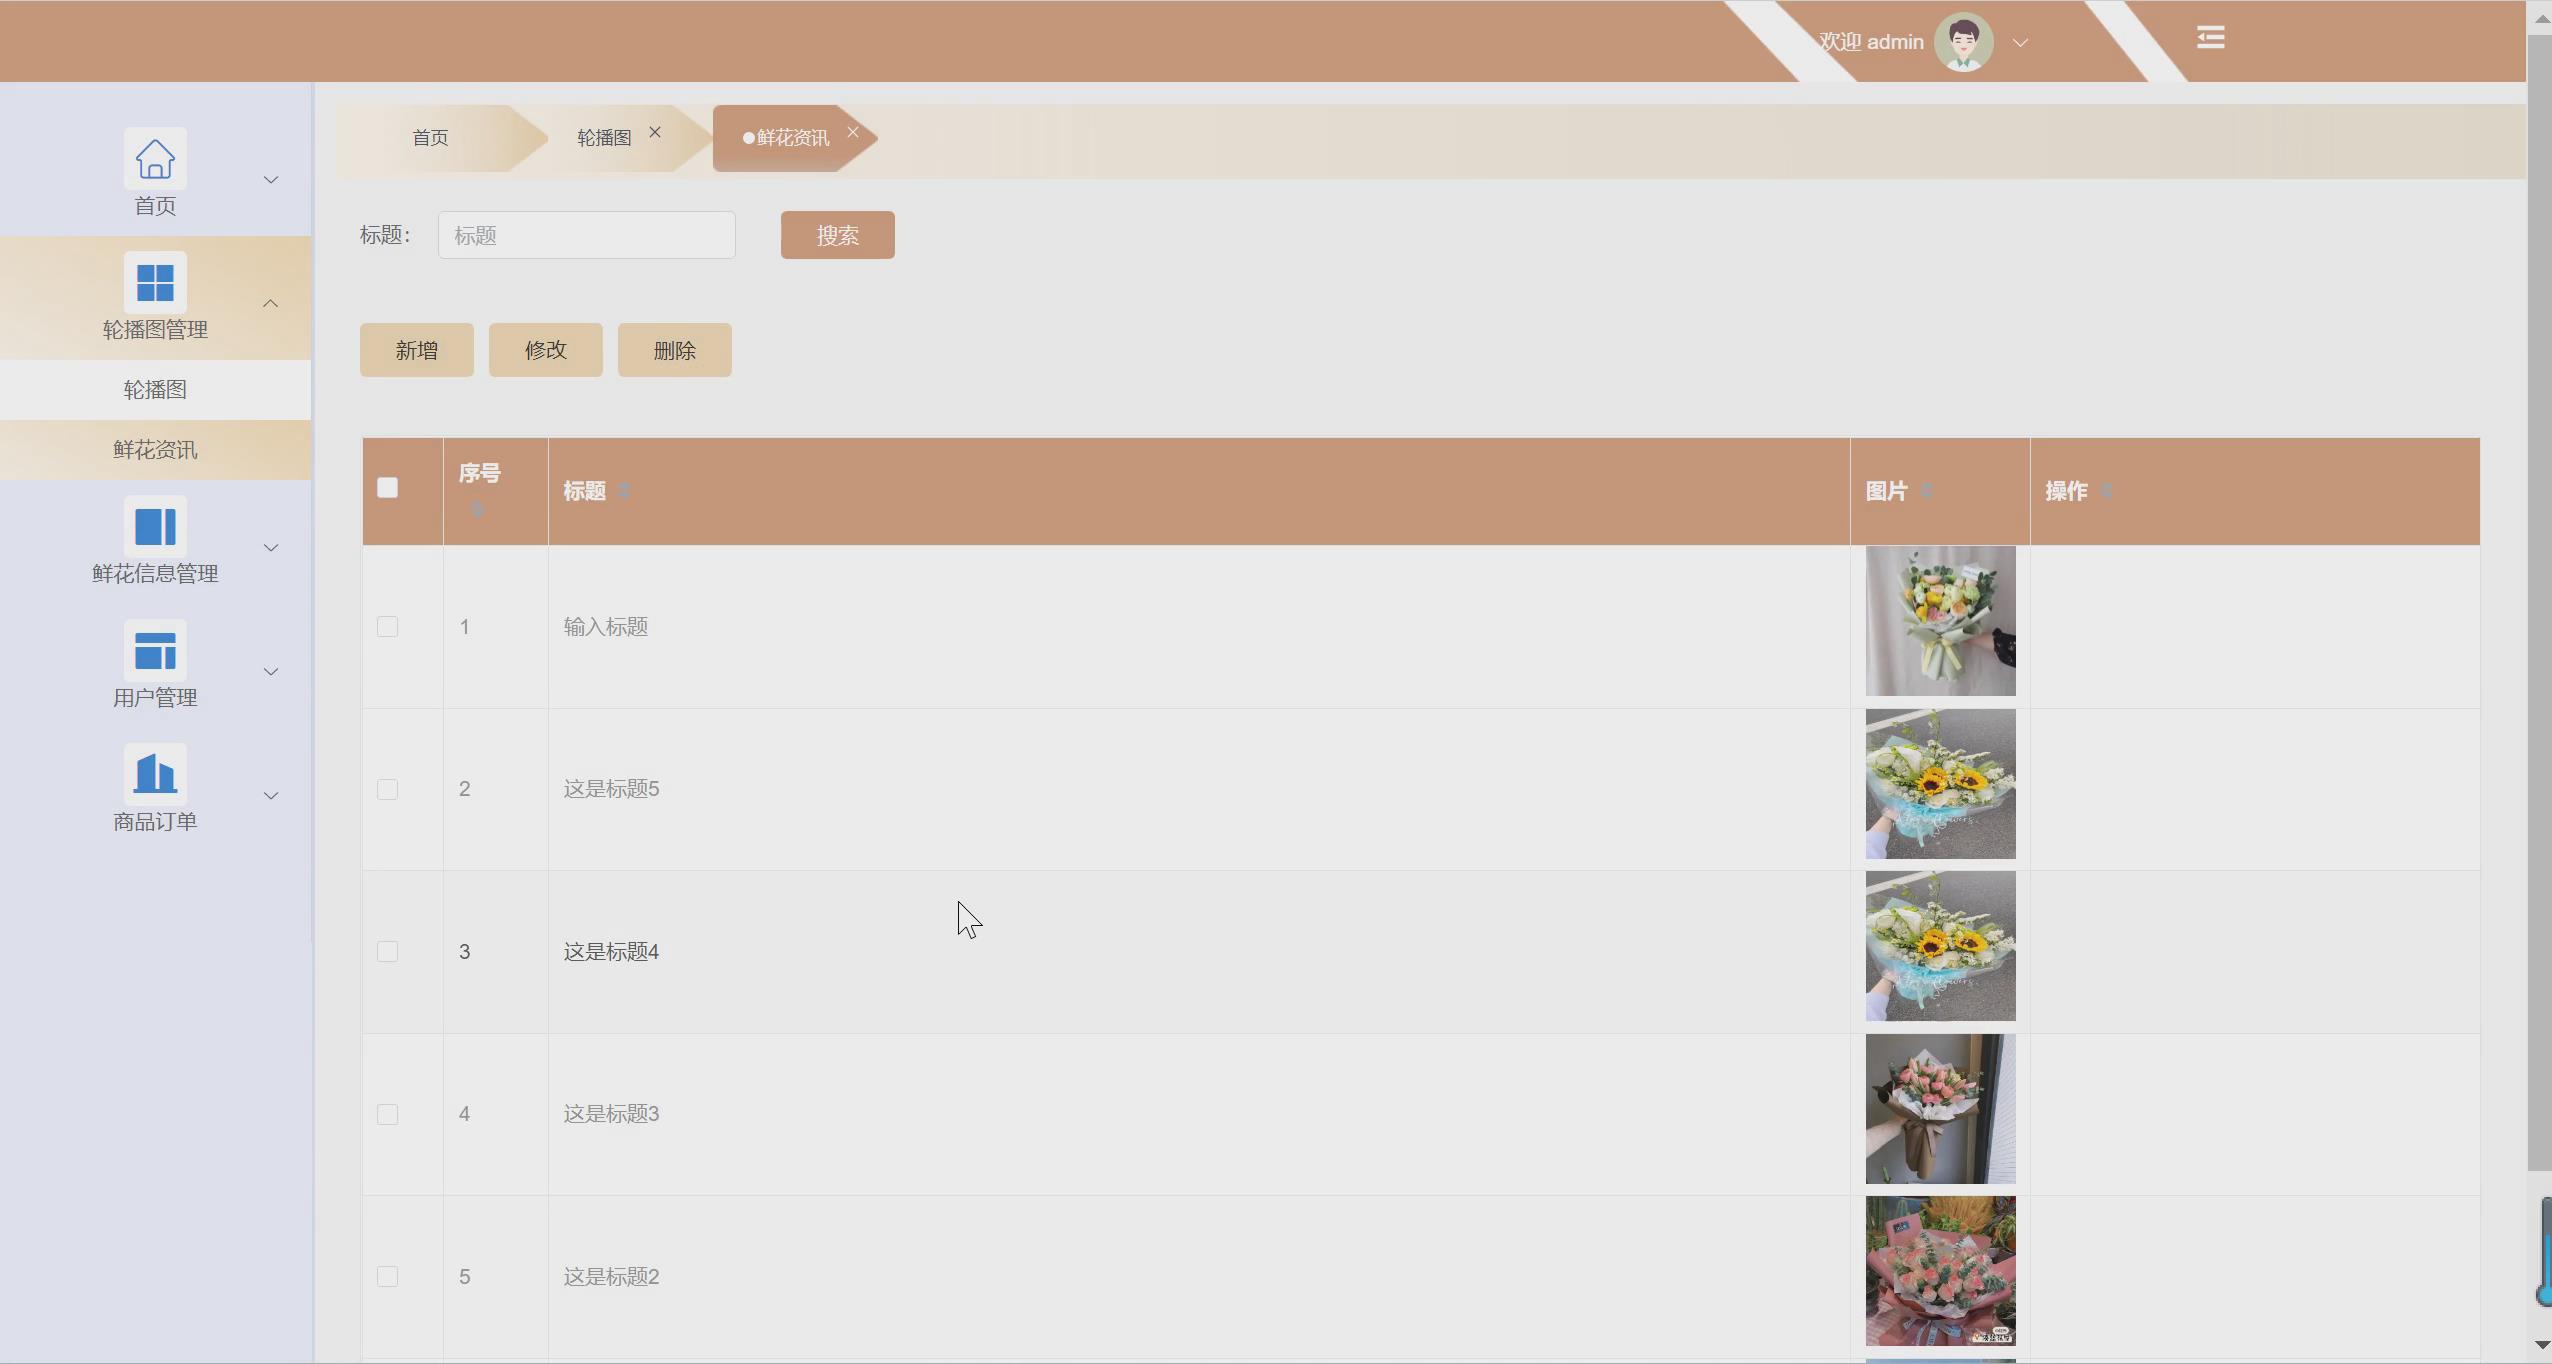
Task: Collapse the 轮播图管理 chevron
Action: click(270, 303)
